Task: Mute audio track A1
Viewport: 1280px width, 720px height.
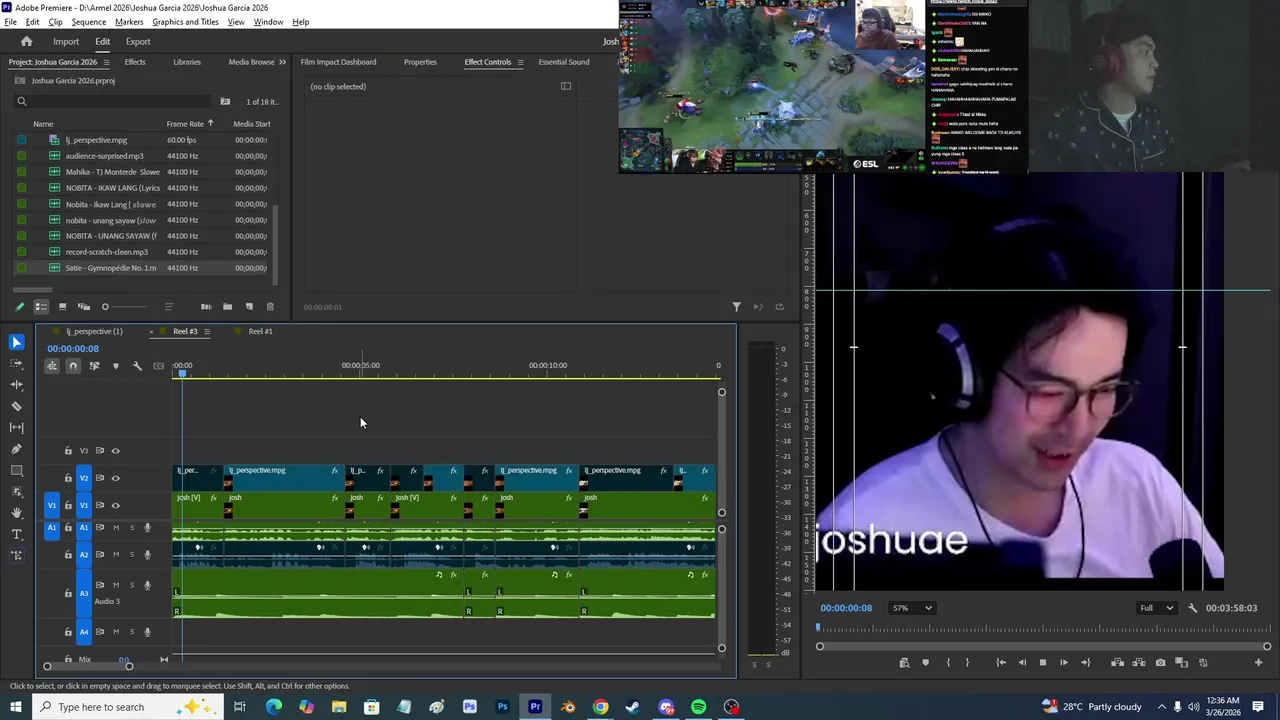Action: 116,528
